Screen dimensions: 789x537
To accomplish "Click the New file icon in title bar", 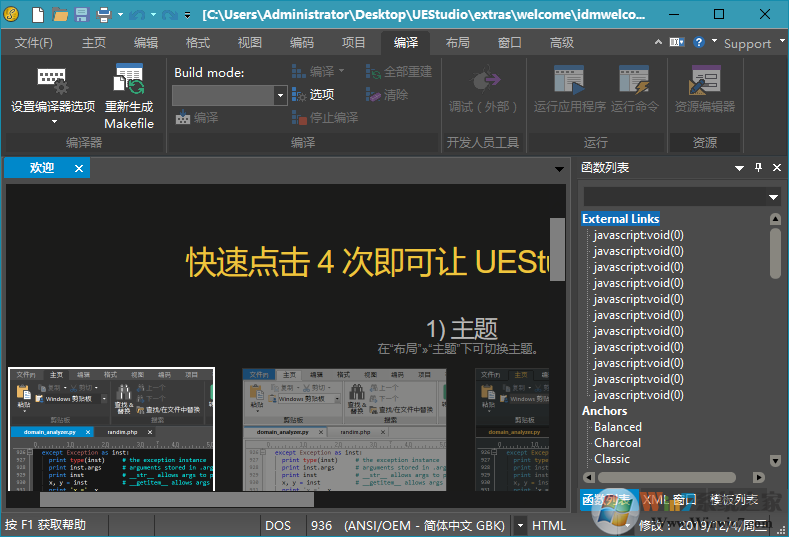I will click(x=38, y=15).
